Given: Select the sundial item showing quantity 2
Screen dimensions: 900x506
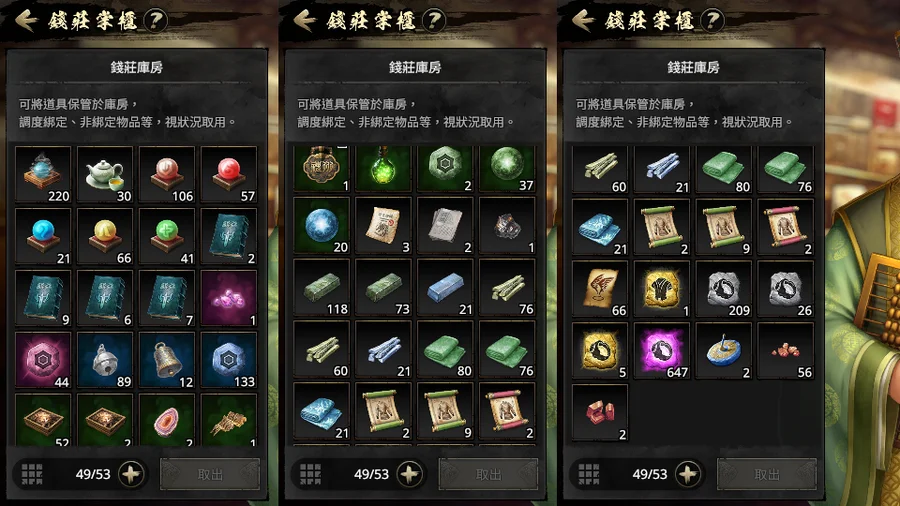Looking at the screenshot, I should coord(724,351).
